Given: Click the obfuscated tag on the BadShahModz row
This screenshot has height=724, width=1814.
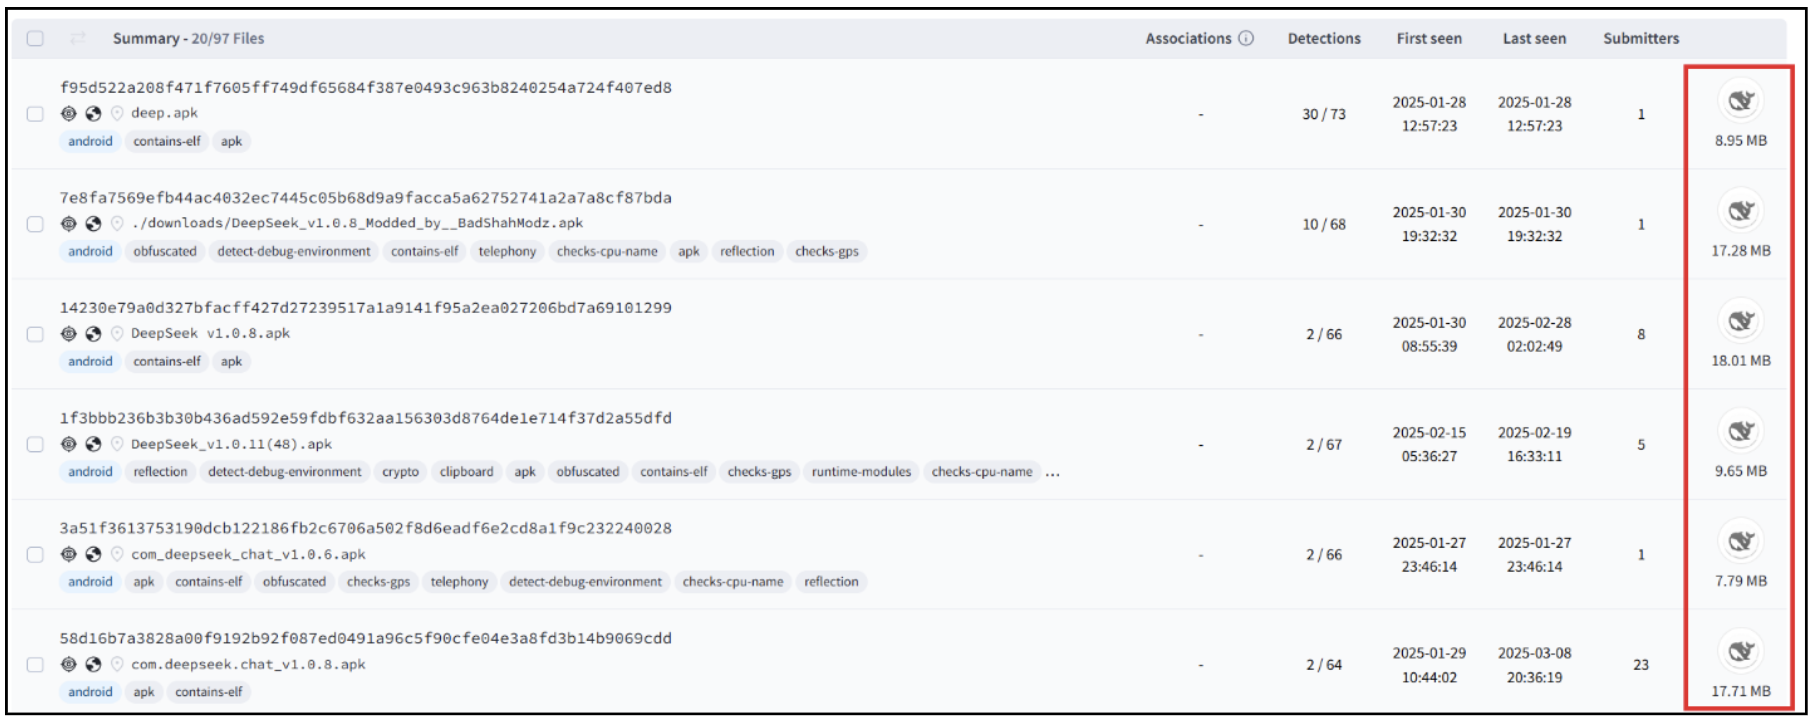Looking at the screenshot, I should 165,251.
